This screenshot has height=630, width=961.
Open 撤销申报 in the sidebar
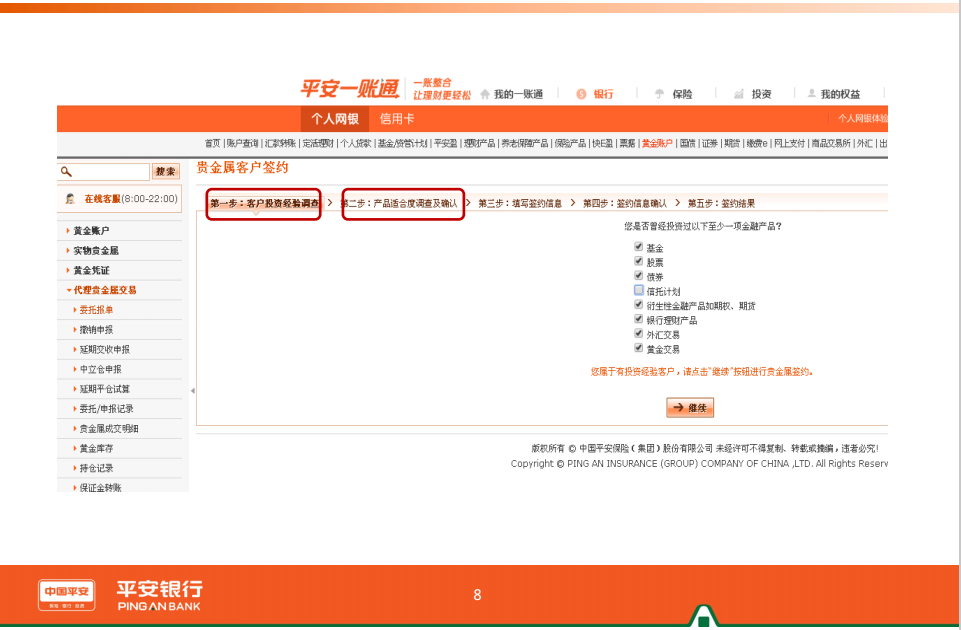tap(96, 329)
